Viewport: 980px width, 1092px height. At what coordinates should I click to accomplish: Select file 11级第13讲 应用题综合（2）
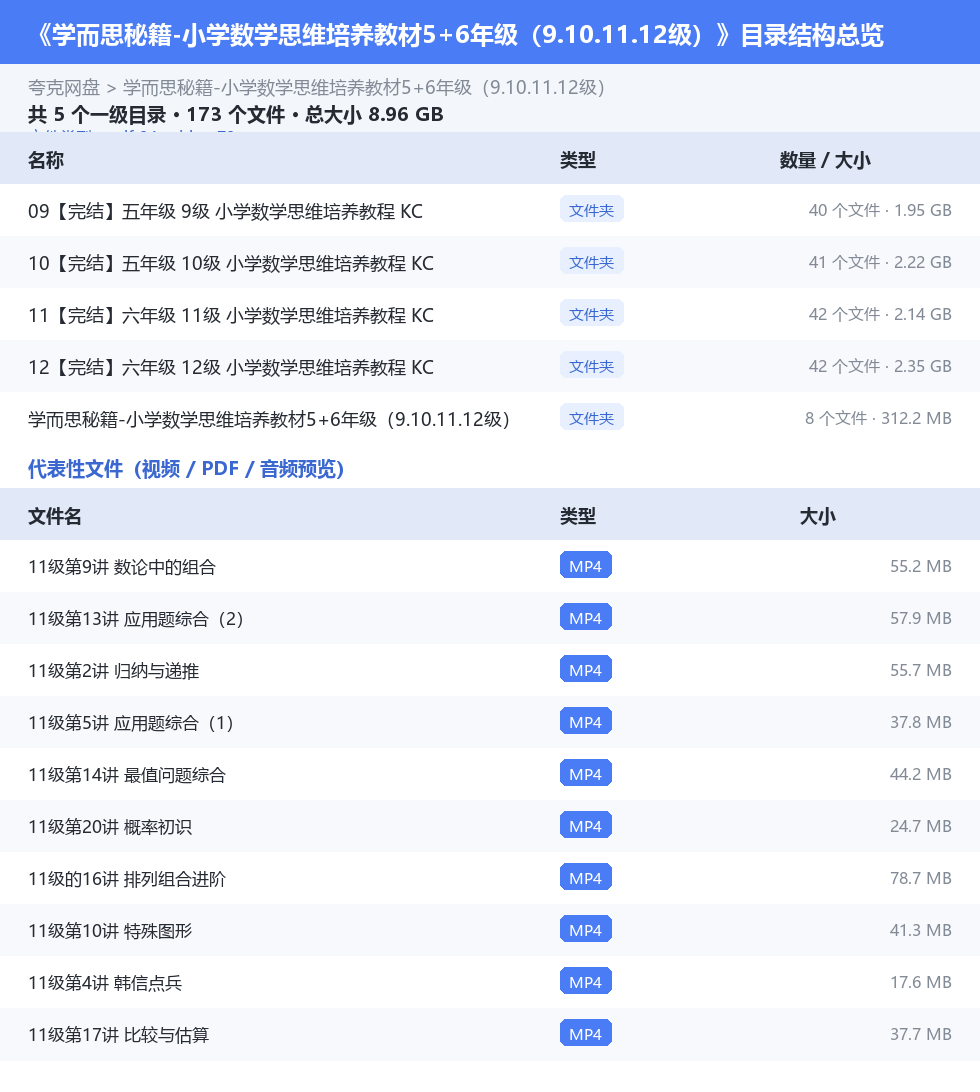pos(136,619)
